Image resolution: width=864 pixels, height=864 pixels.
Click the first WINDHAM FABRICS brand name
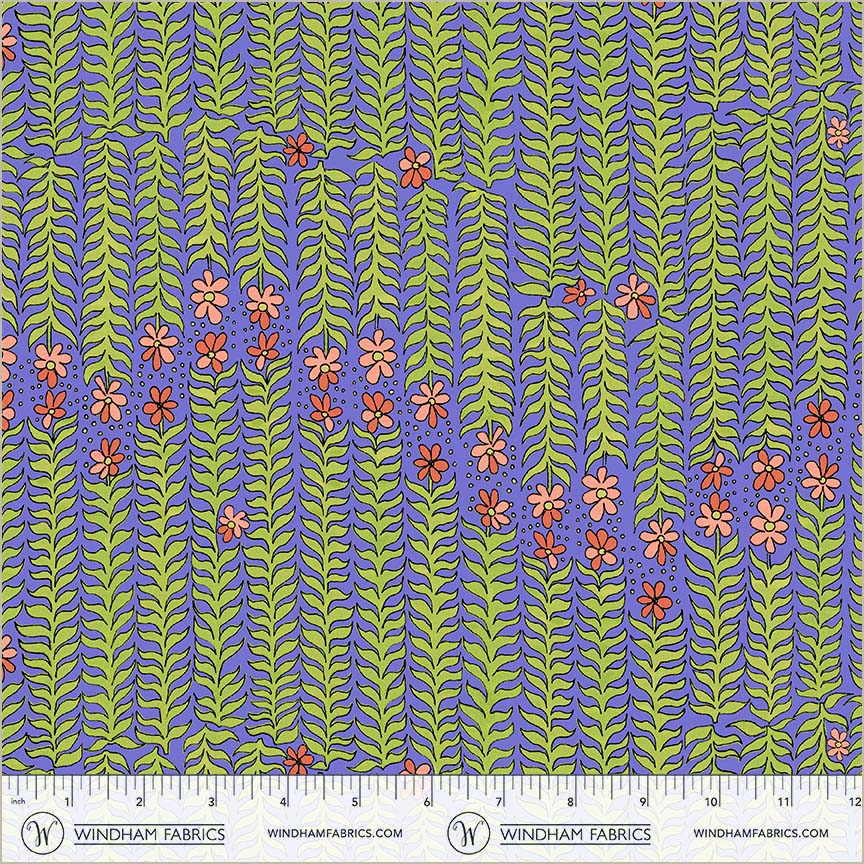[x=149, y=833]
